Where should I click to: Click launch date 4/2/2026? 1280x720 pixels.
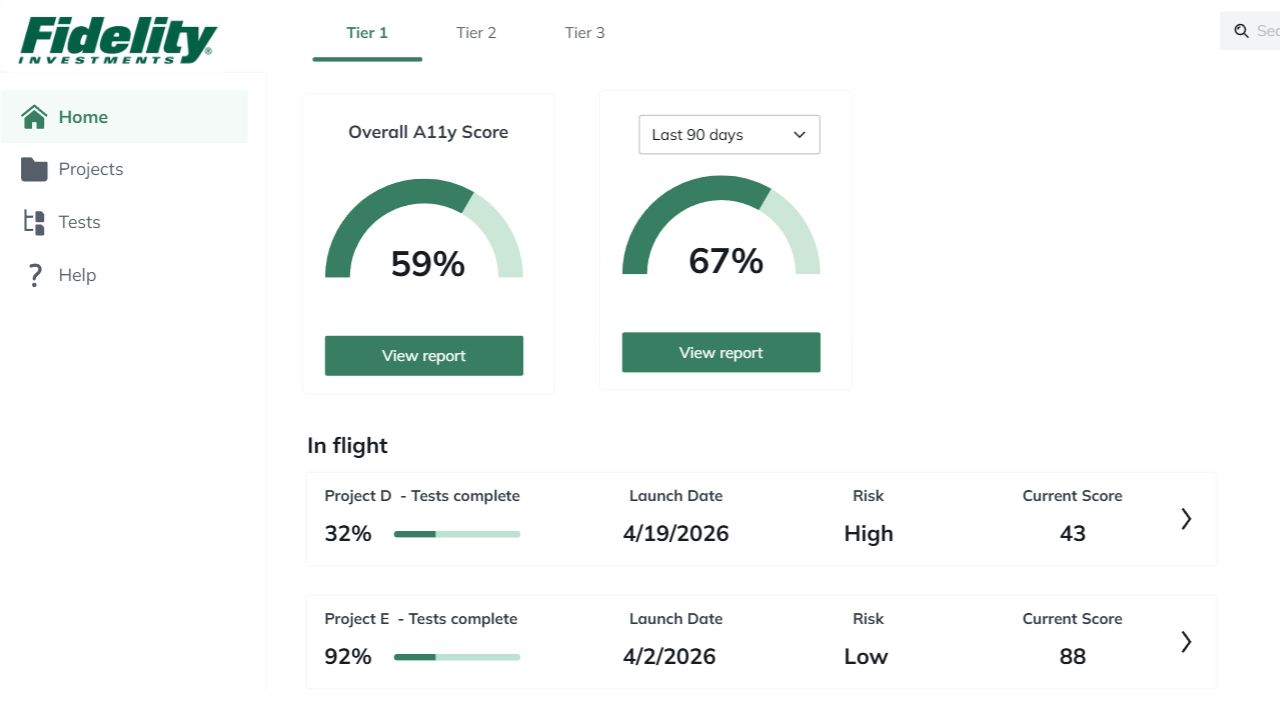[669, 657]
